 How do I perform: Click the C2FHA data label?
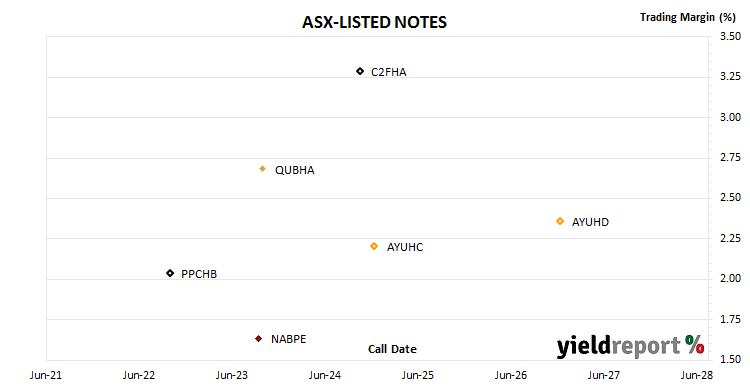(388, 72)
